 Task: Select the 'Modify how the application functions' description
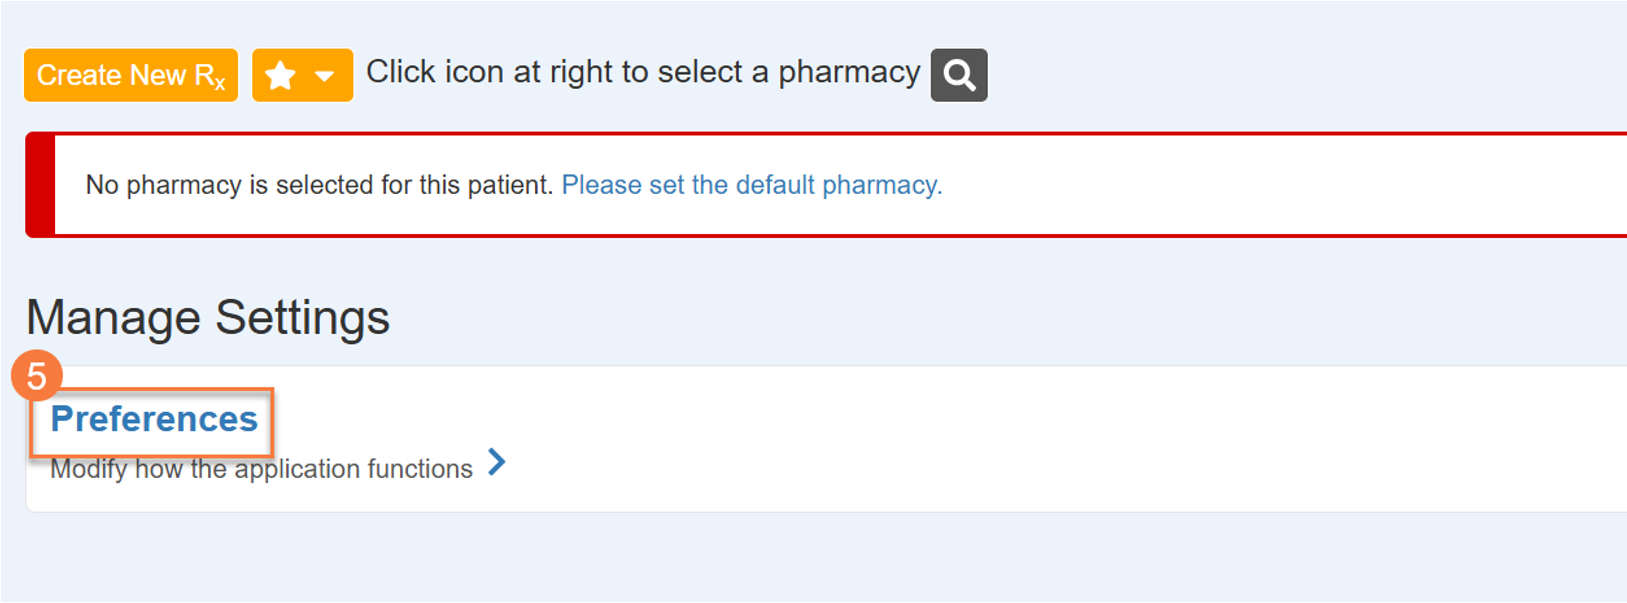pyautogui.click(x=261, y=468)
